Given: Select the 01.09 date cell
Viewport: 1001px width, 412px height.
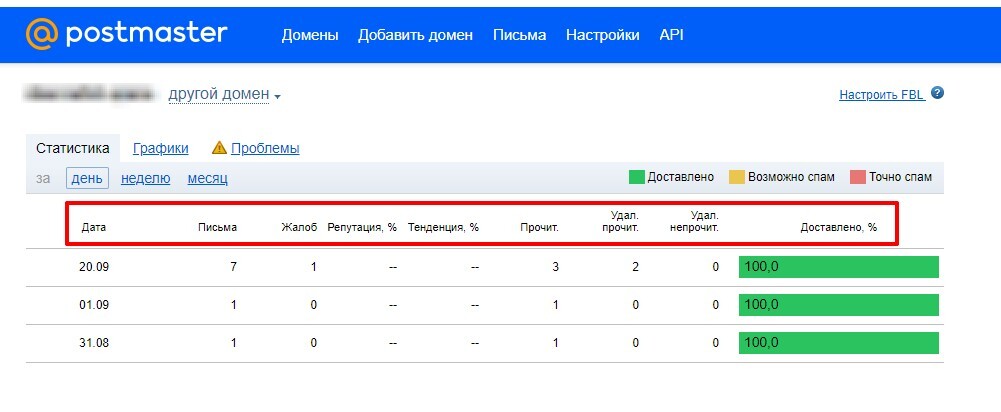Looking at the screenshot, I should pyautogui.click(x=94, y=305).
